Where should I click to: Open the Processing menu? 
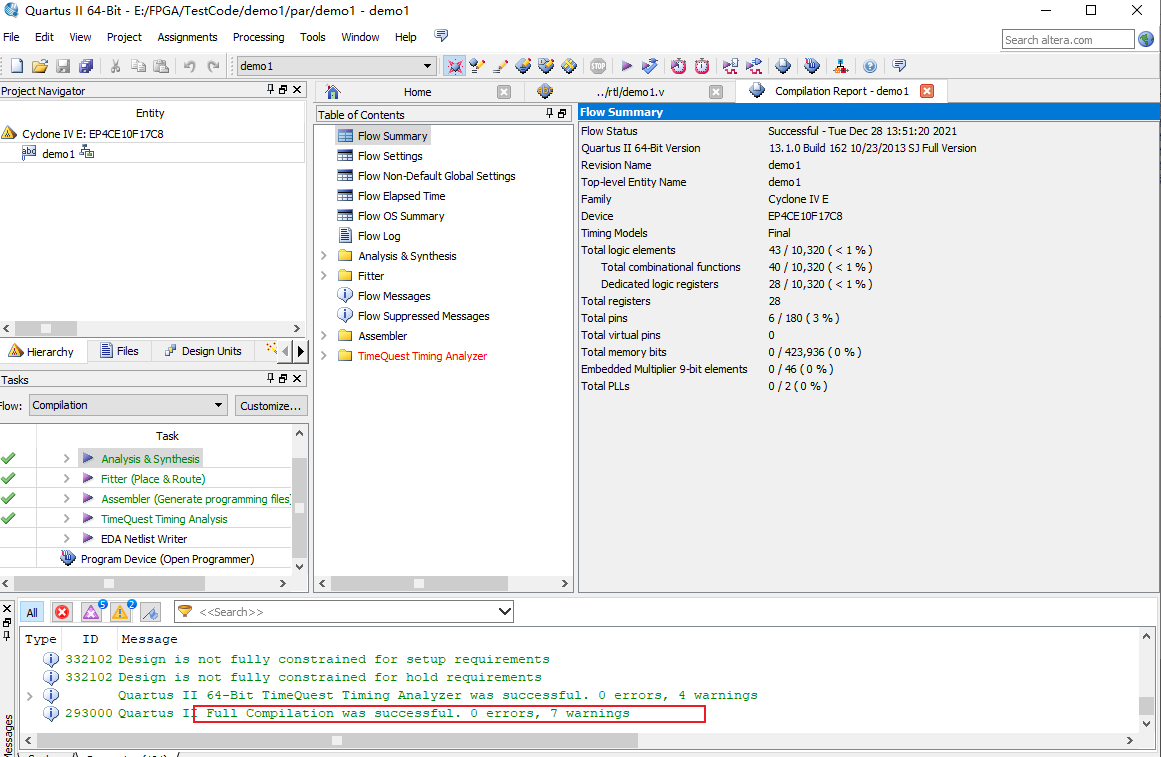[x=258, y=37]
